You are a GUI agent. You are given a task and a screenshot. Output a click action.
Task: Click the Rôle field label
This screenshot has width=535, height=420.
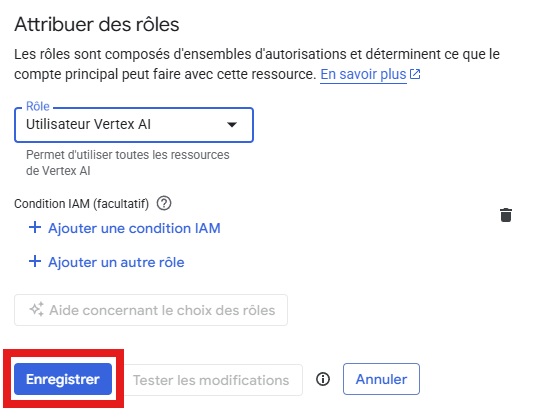tap(38, 106)
